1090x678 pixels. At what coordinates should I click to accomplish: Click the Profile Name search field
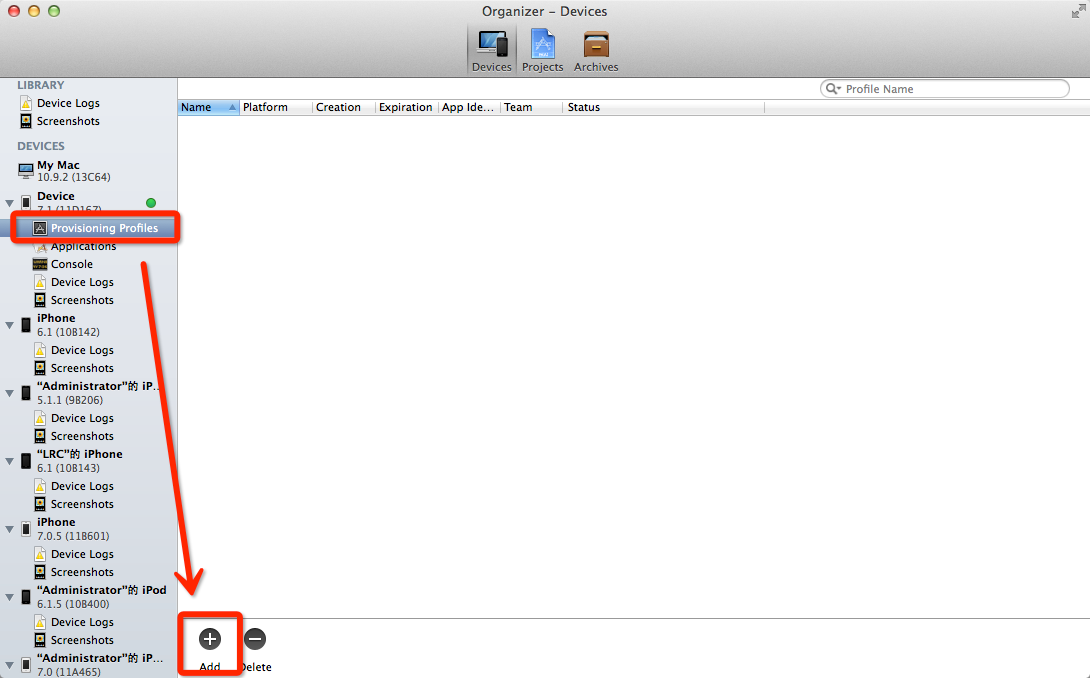pyautogui.click(x=950, y=89)
